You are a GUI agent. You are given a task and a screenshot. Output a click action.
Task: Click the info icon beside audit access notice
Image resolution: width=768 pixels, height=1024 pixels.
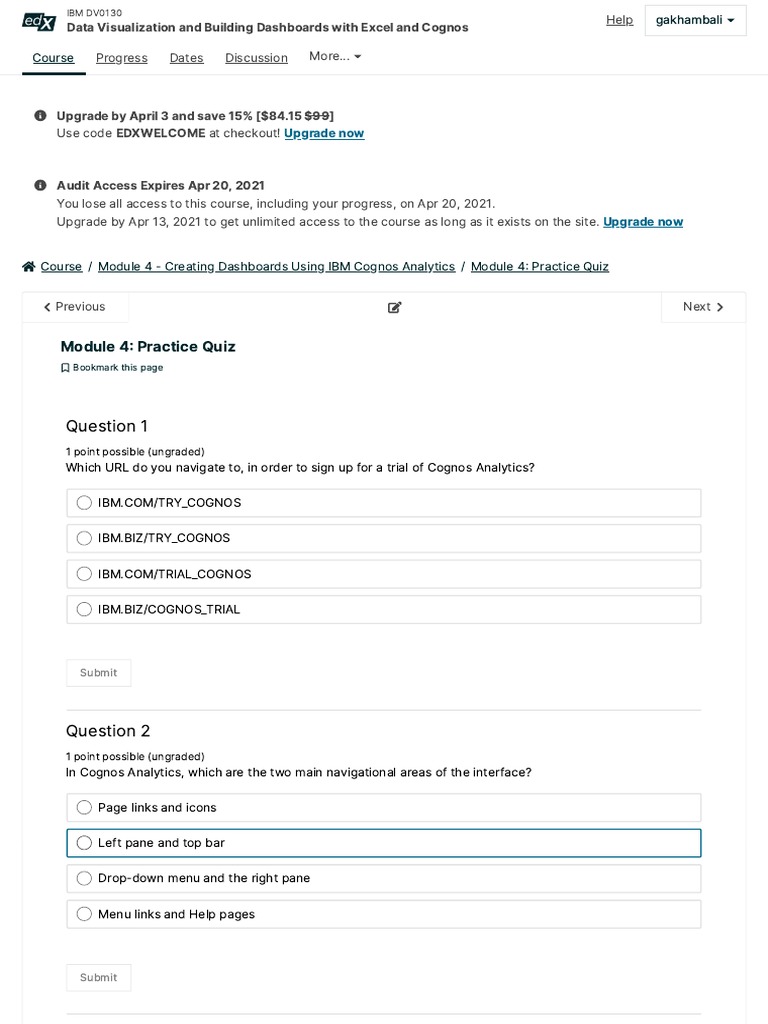[x=40, y=185]
